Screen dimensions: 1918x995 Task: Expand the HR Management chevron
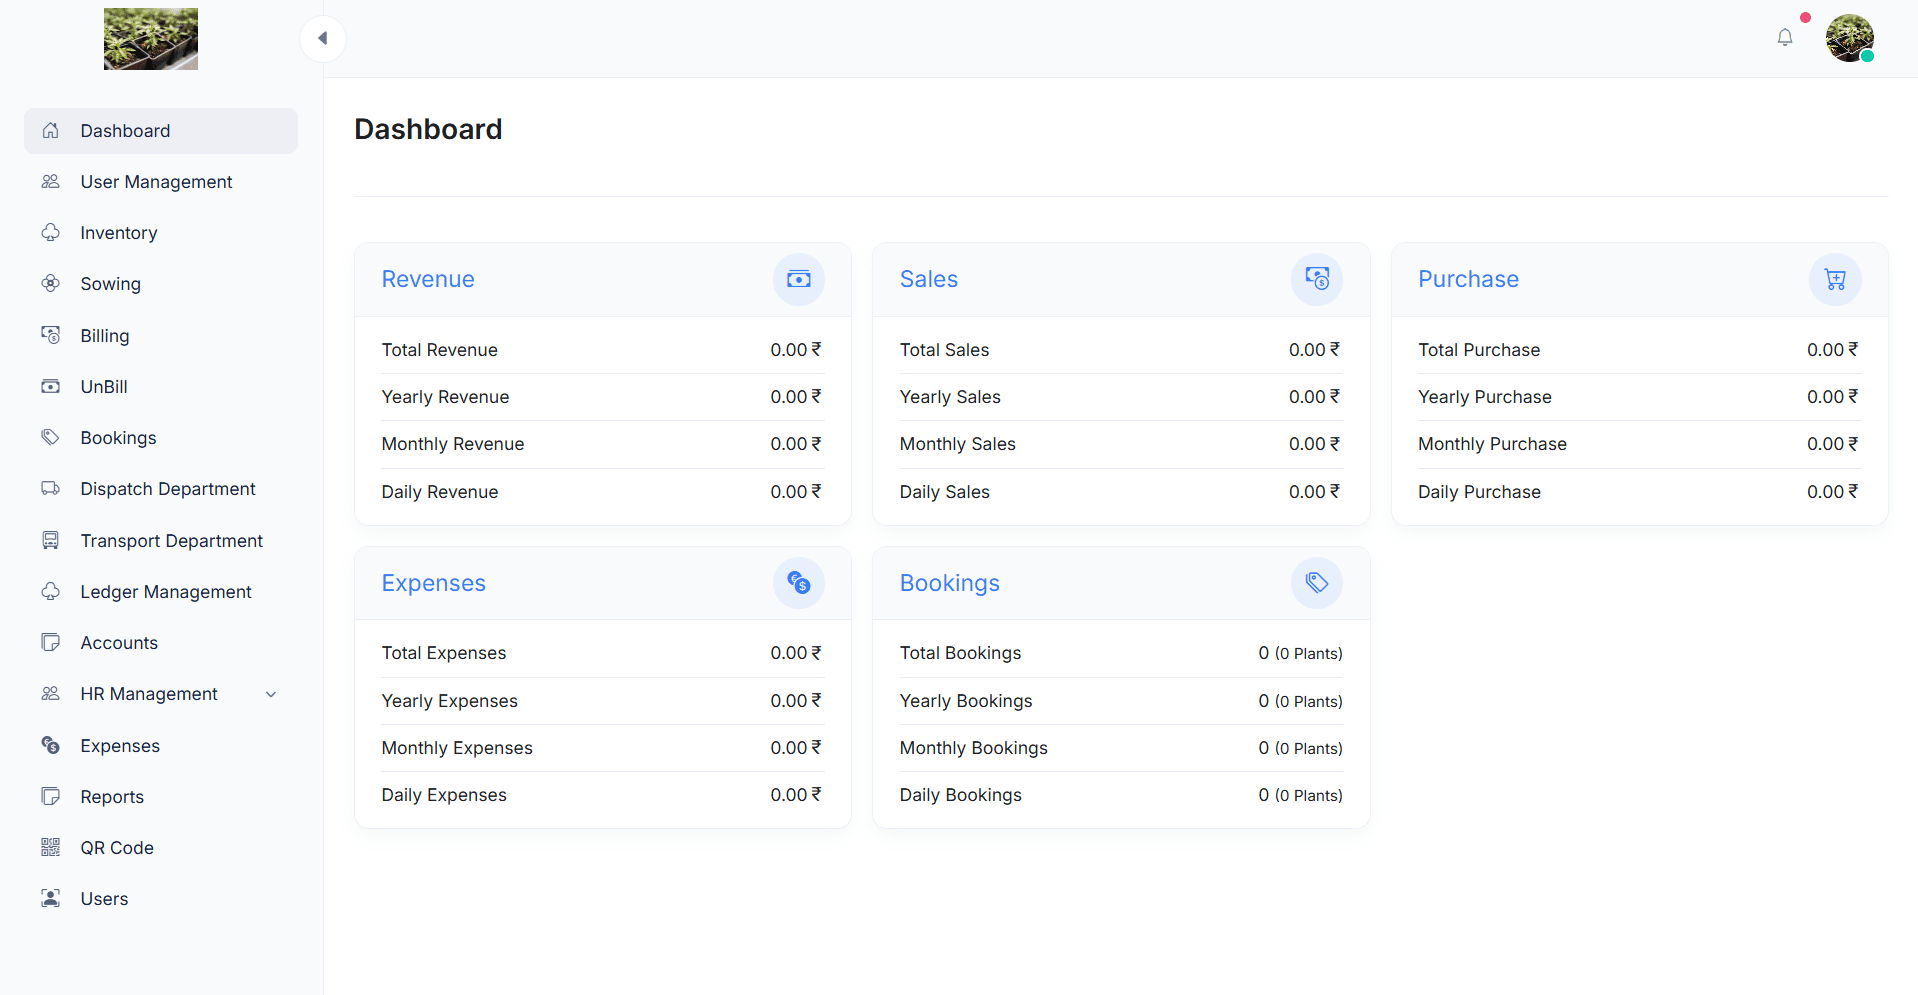(x=271, y=695)
